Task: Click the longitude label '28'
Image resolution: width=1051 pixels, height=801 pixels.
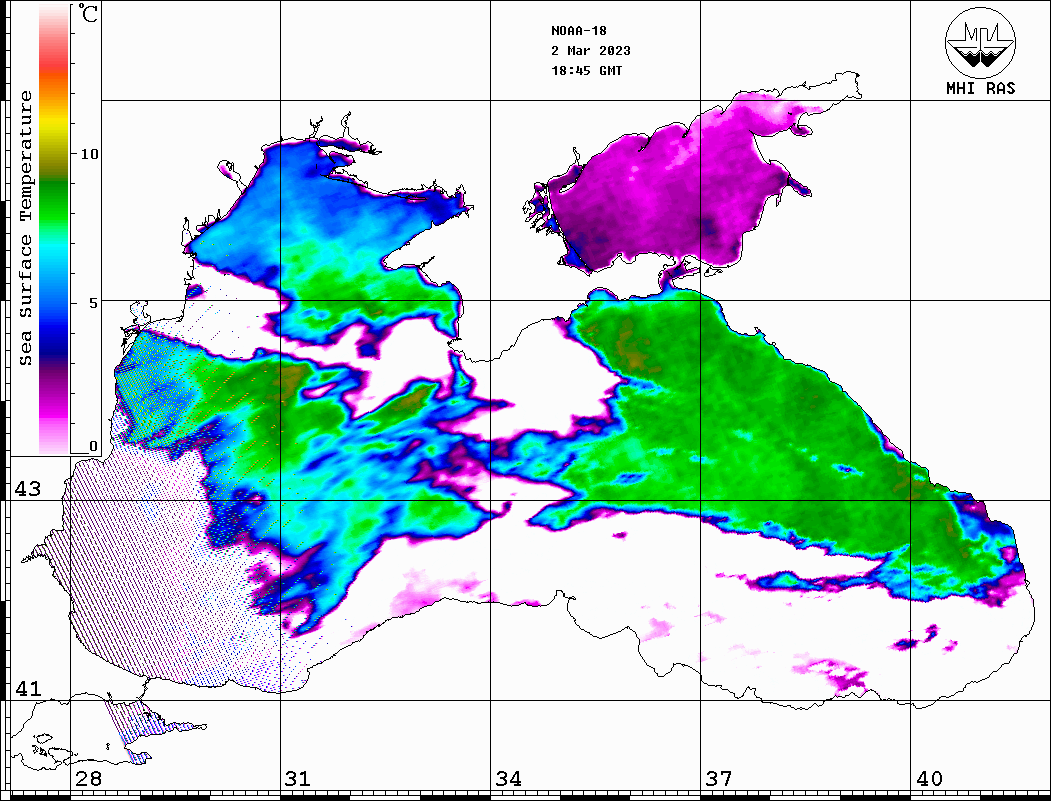Action: pyautogui.click(x=88, y=779)
